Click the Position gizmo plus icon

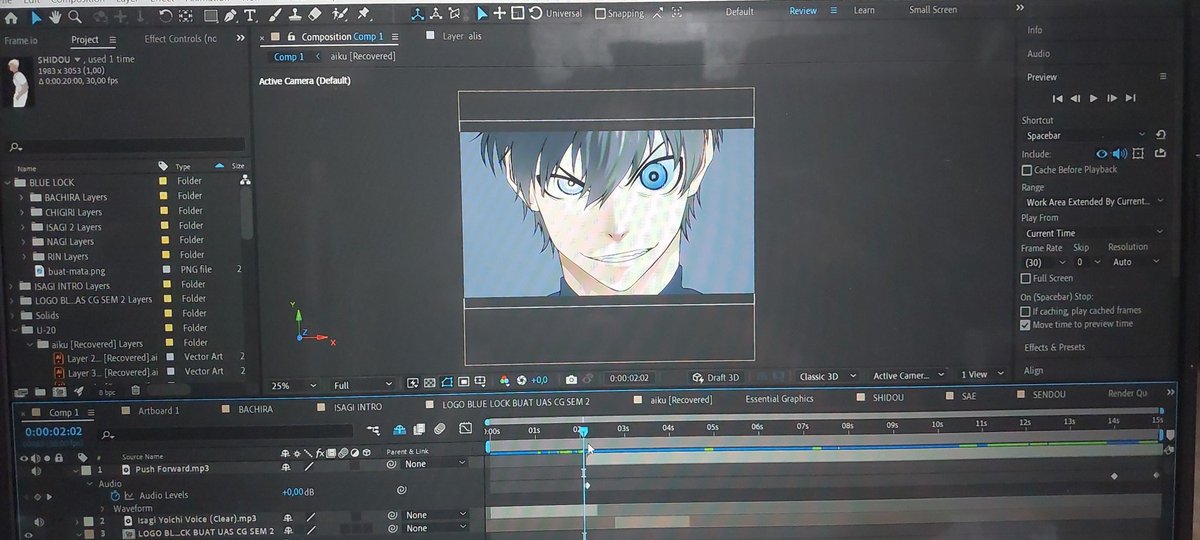click(500, 13)
